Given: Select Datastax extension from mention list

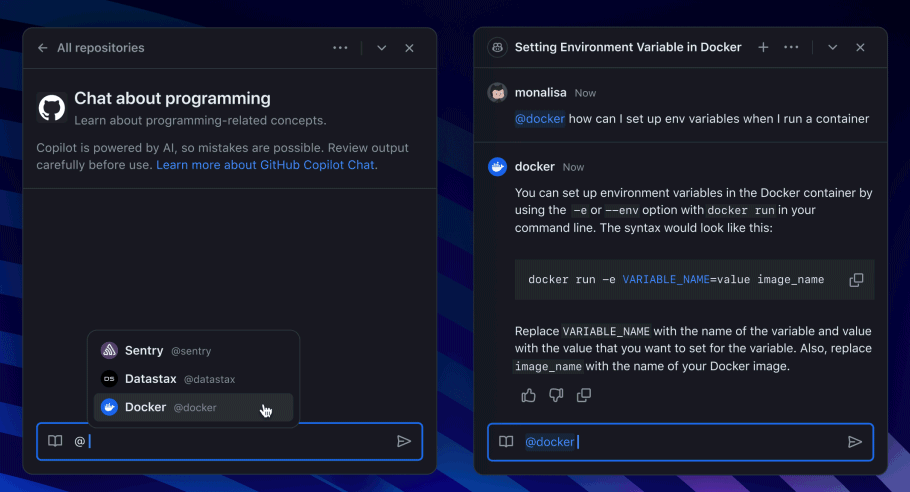Looking at the screenshot, I should pyautogui.click(x=193, y=379).
